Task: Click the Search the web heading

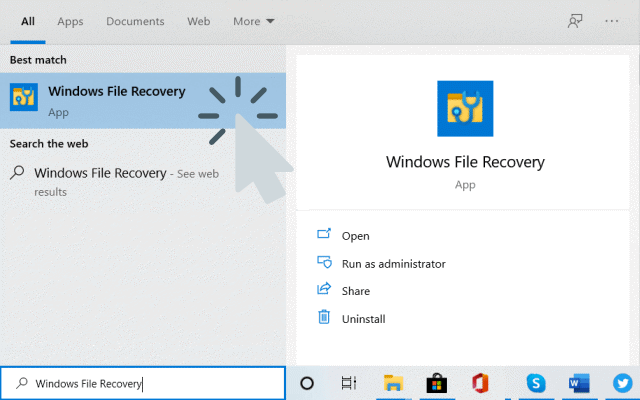Action: [49, 144]
